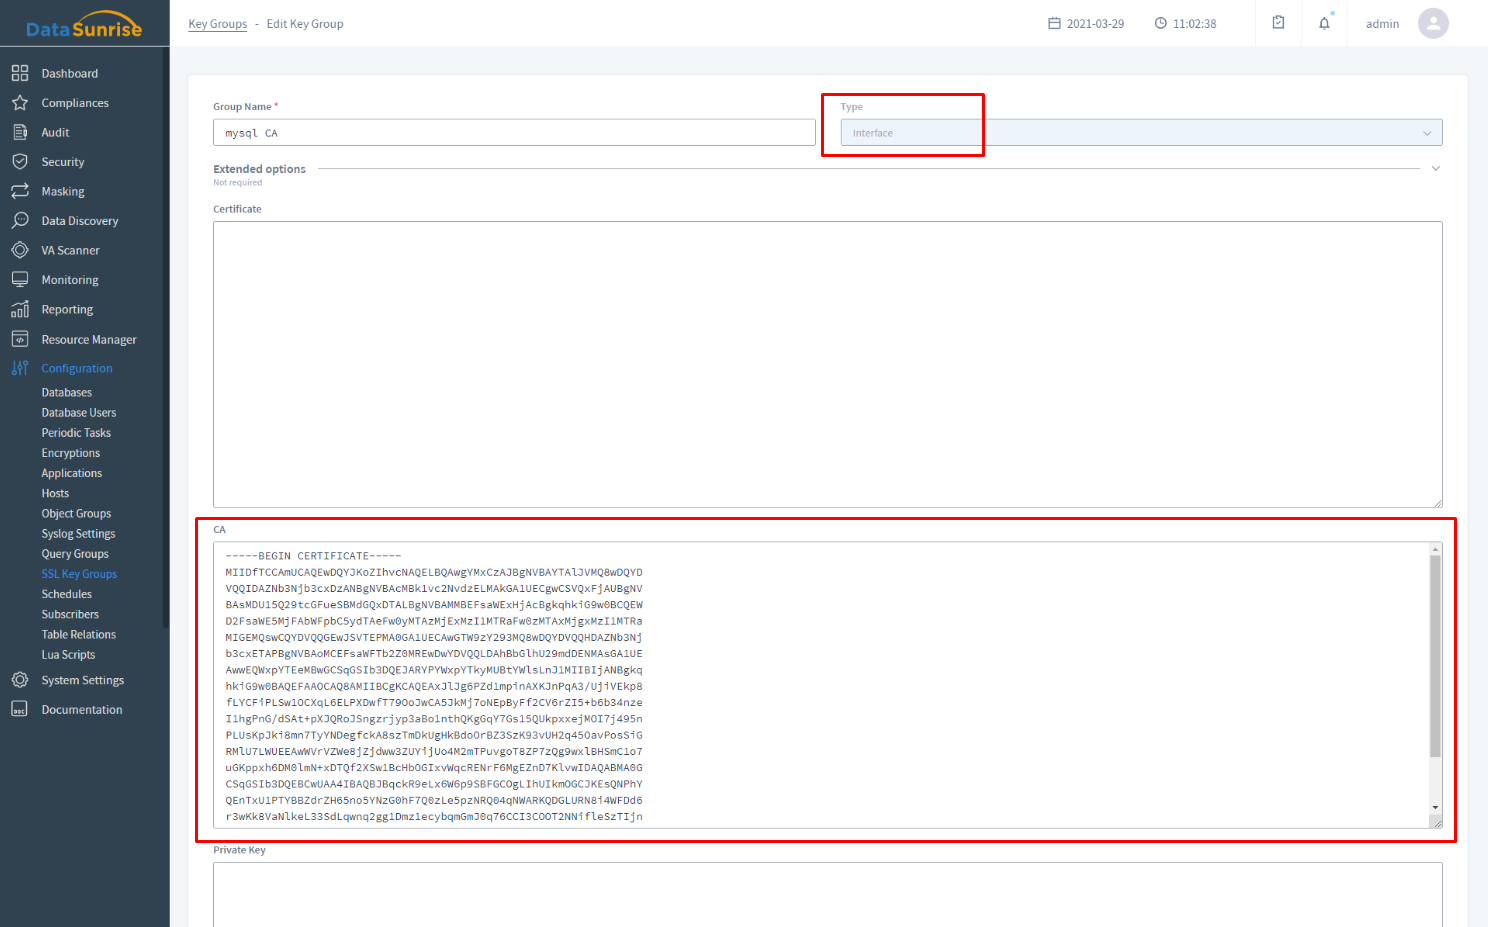Click inside the empty Certificate textarea
The width and height of the screenshot is (1488, 927).
point(826,363)
